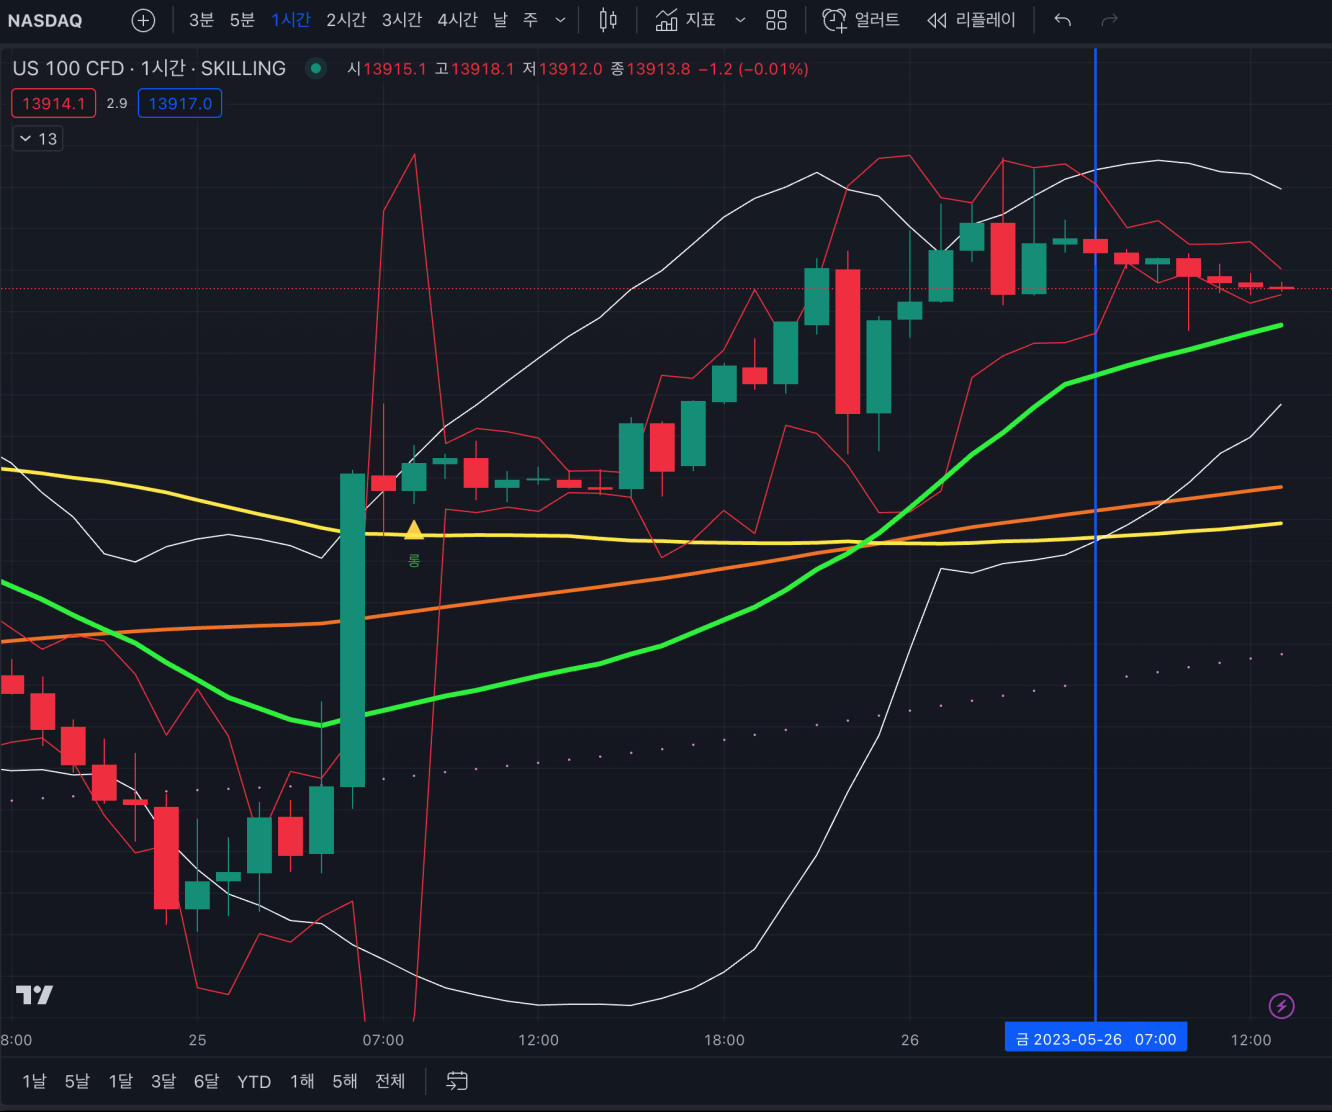Start bar replay with 리플레이
Image resolution: width=1332 pixels, height=1112 pixels.
[x=971, y=20]
